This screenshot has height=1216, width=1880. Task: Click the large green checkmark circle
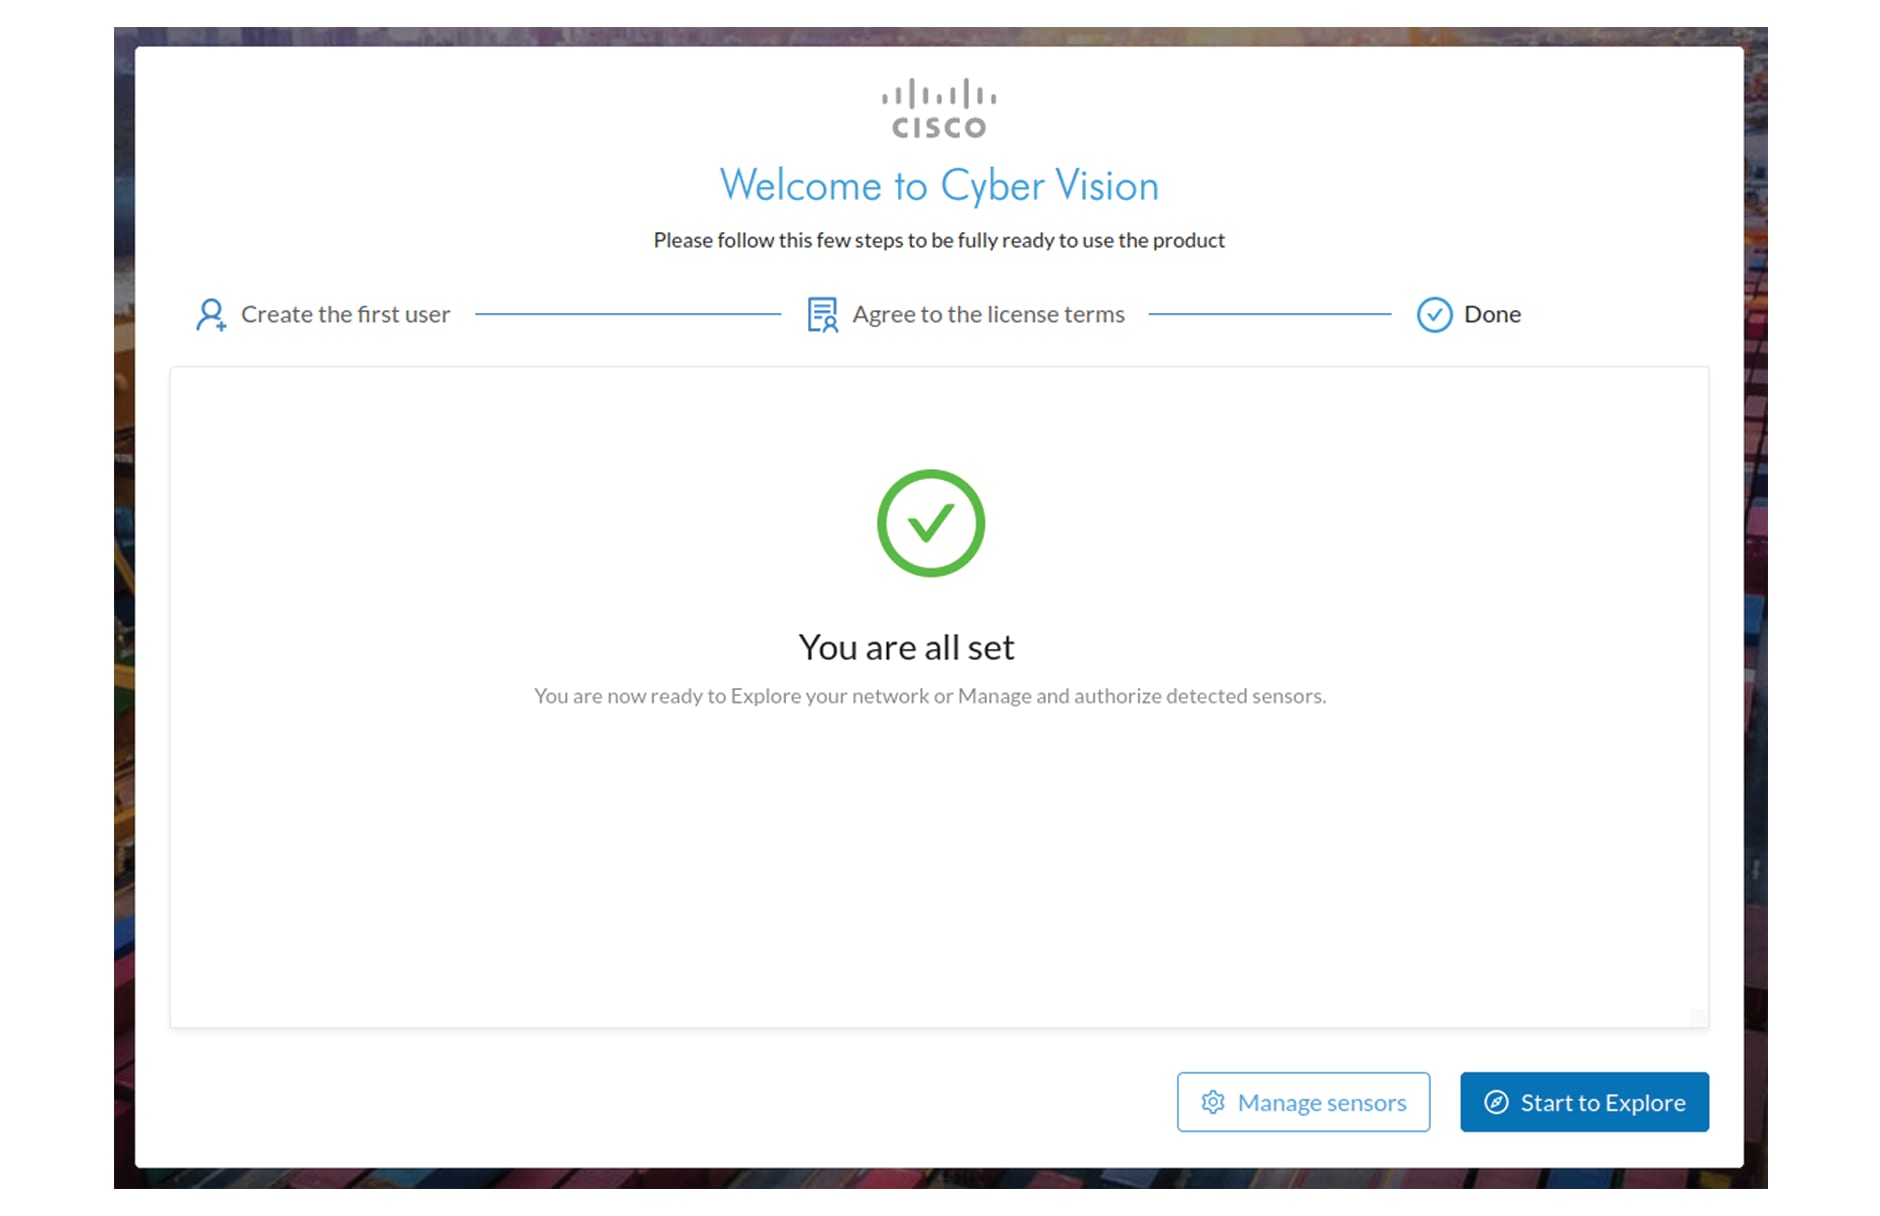(931, 523)
